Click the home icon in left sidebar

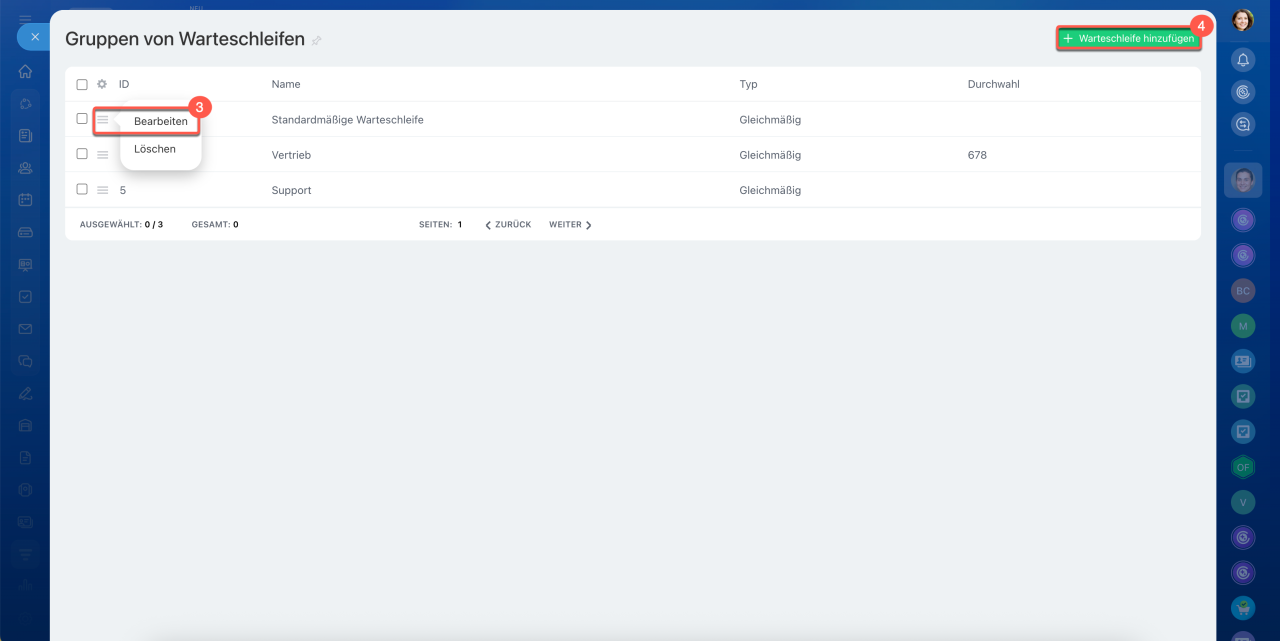pyautogui.click(x=25, y=72)
